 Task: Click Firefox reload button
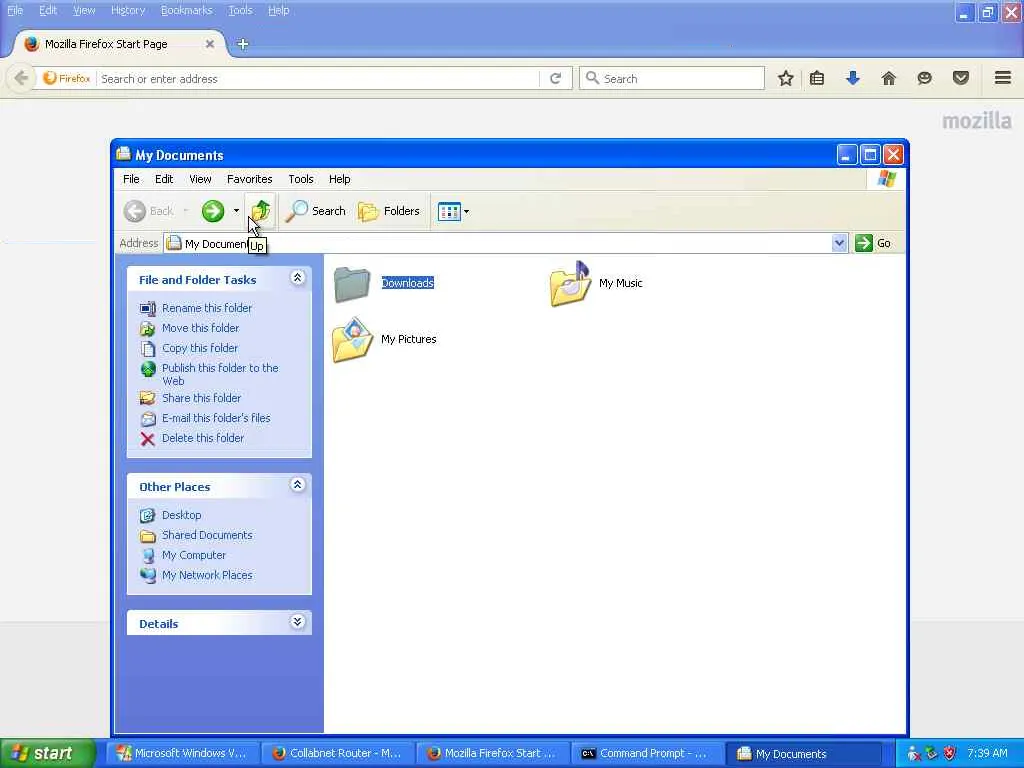[x=556, y=78]
